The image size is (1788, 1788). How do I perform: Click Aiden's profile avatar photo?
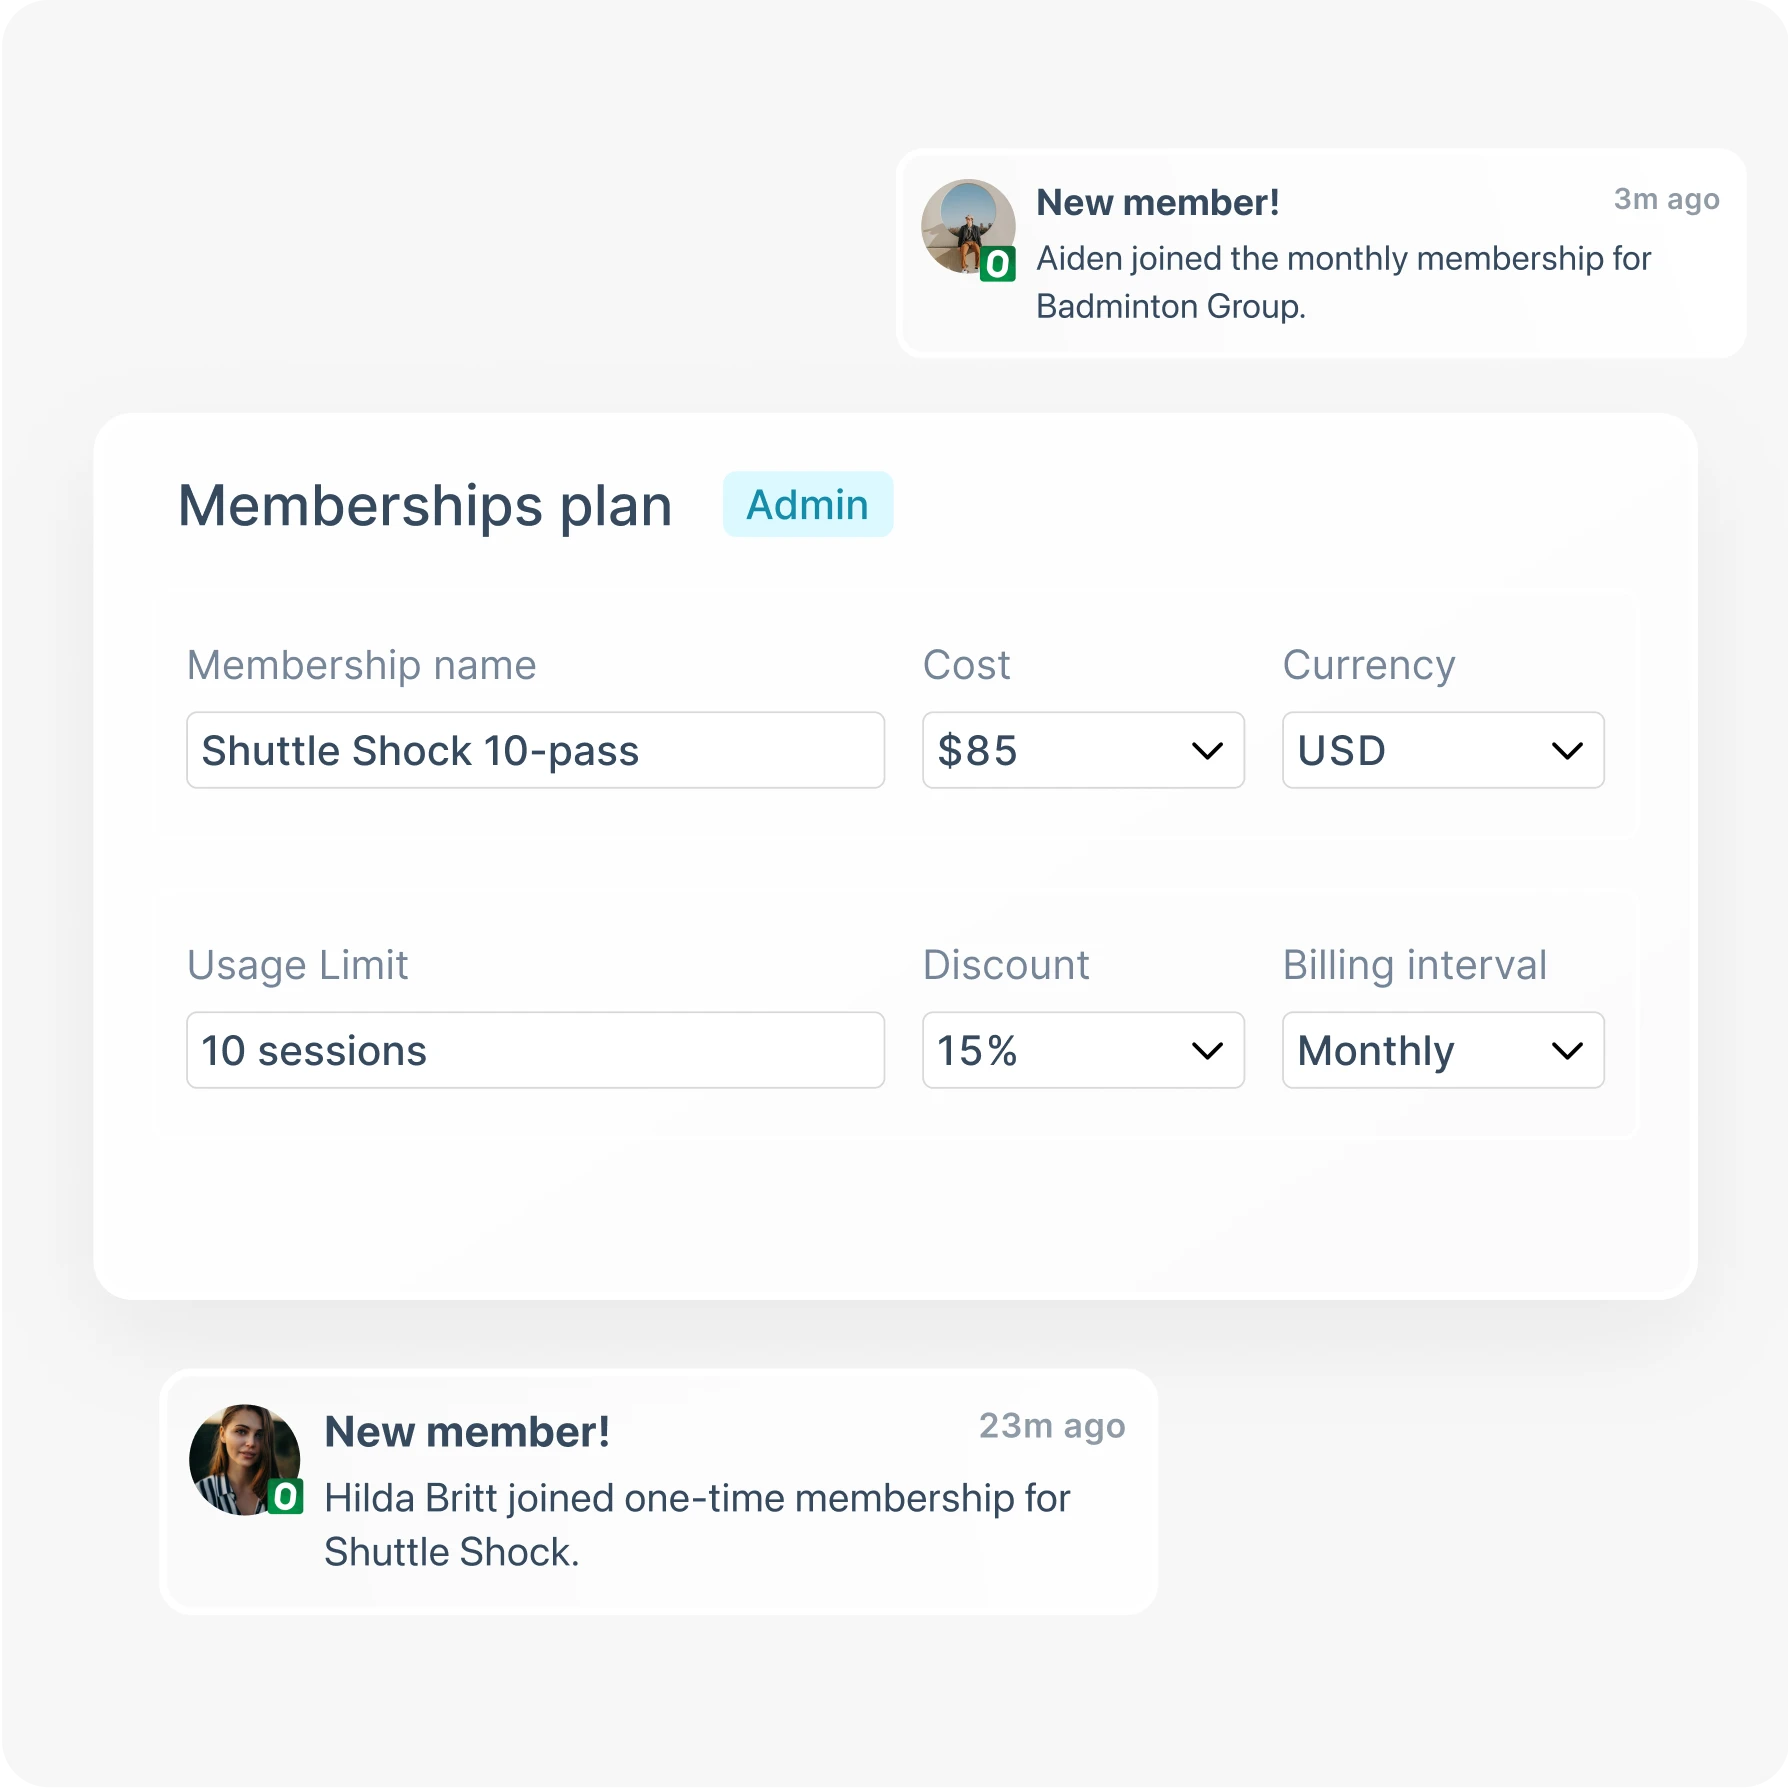click(x=965, y=224)
